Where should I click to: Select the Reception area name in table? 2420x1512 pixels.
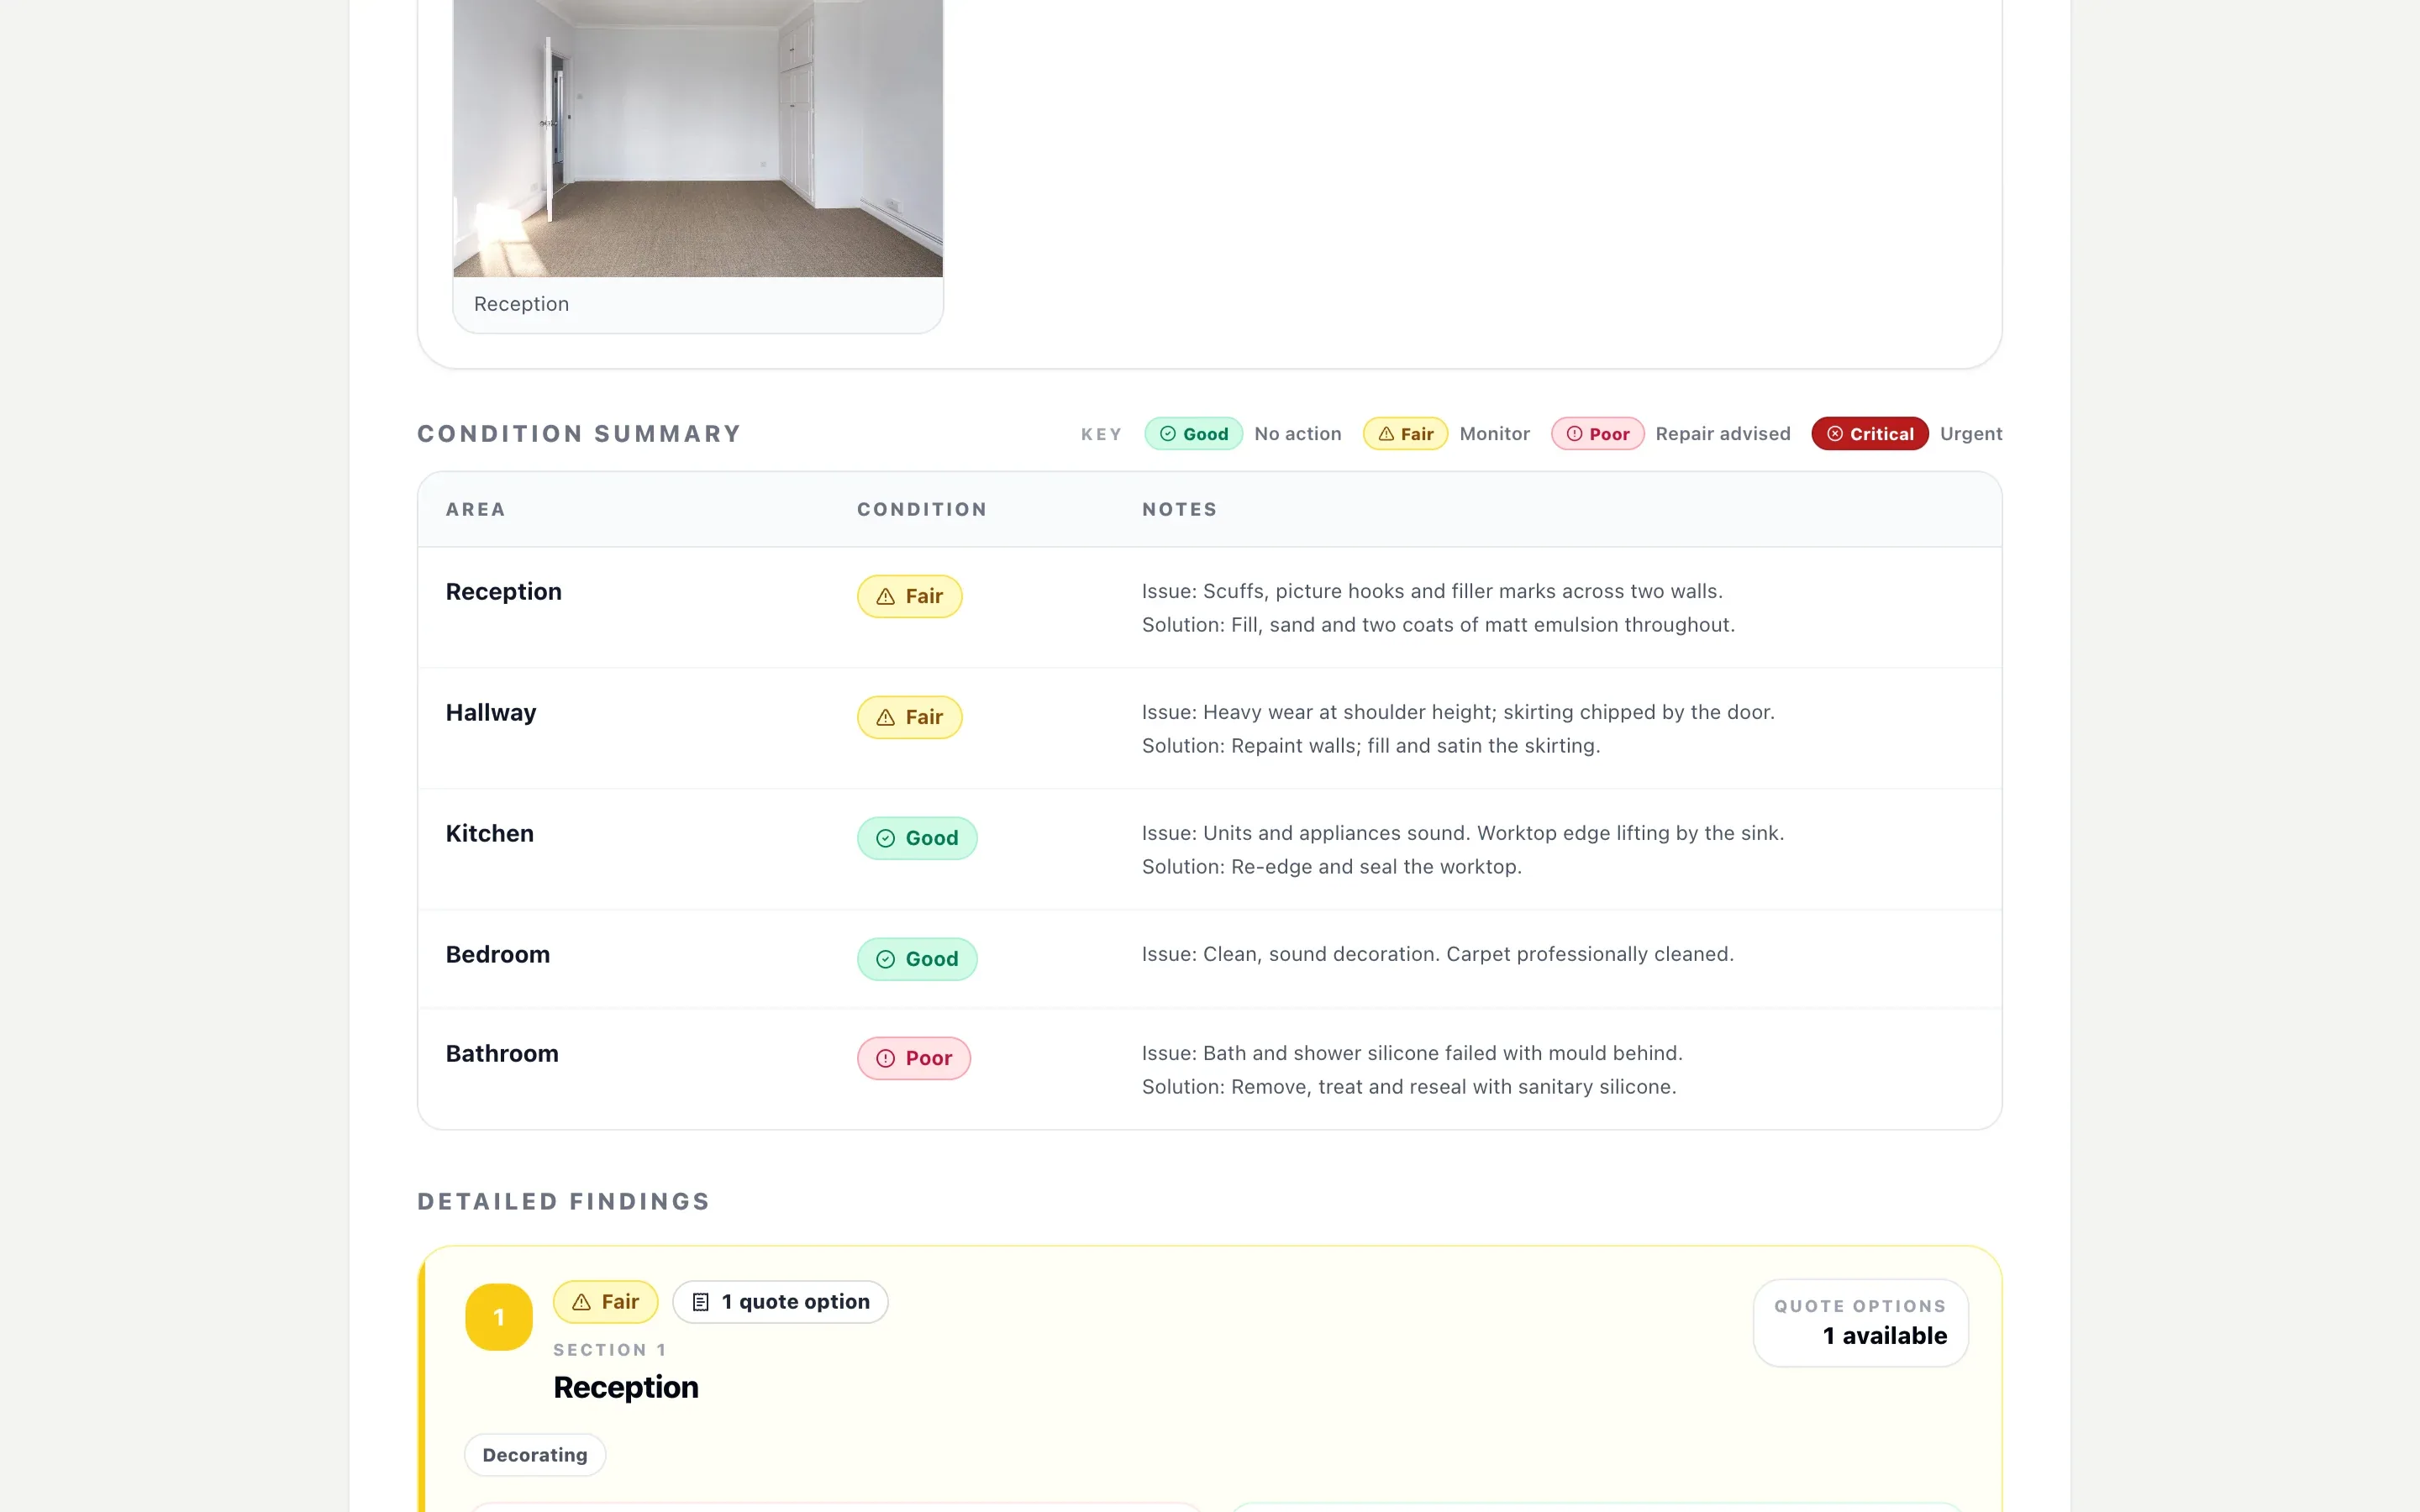point(504,592)
